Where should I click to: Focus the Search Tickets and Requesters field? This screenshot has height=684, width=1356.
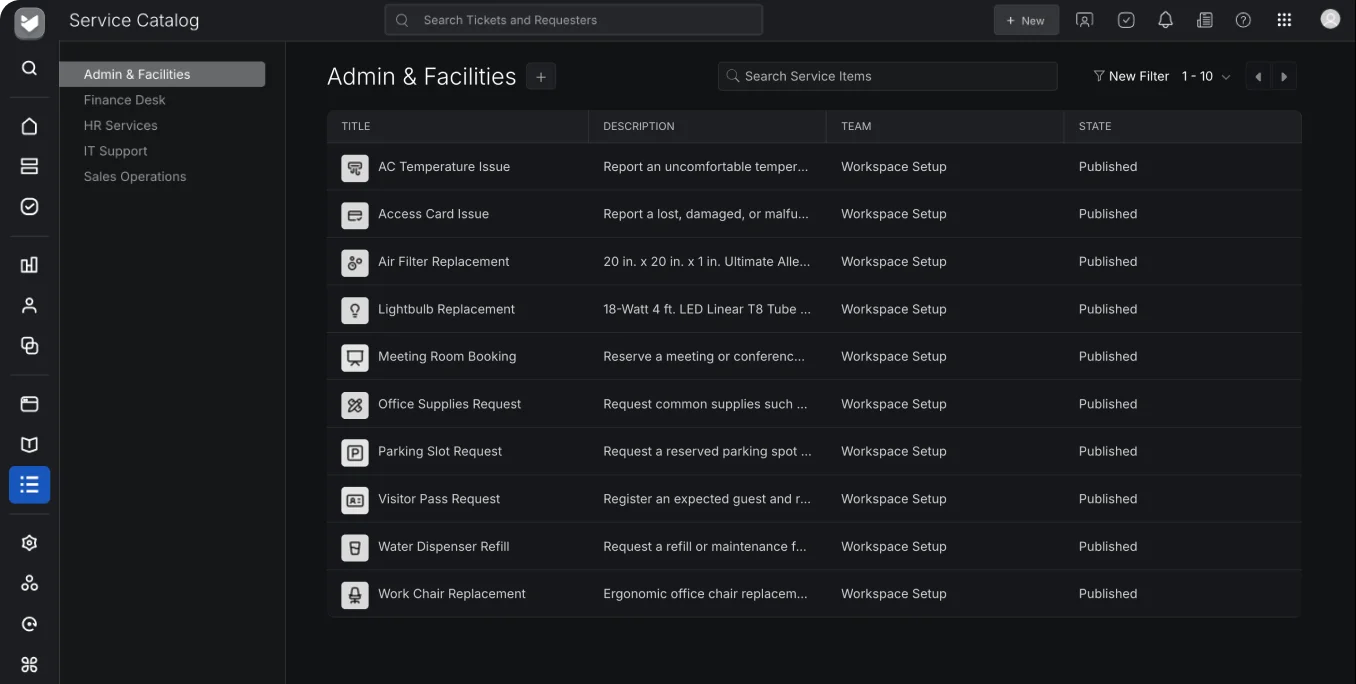(574, 20)
